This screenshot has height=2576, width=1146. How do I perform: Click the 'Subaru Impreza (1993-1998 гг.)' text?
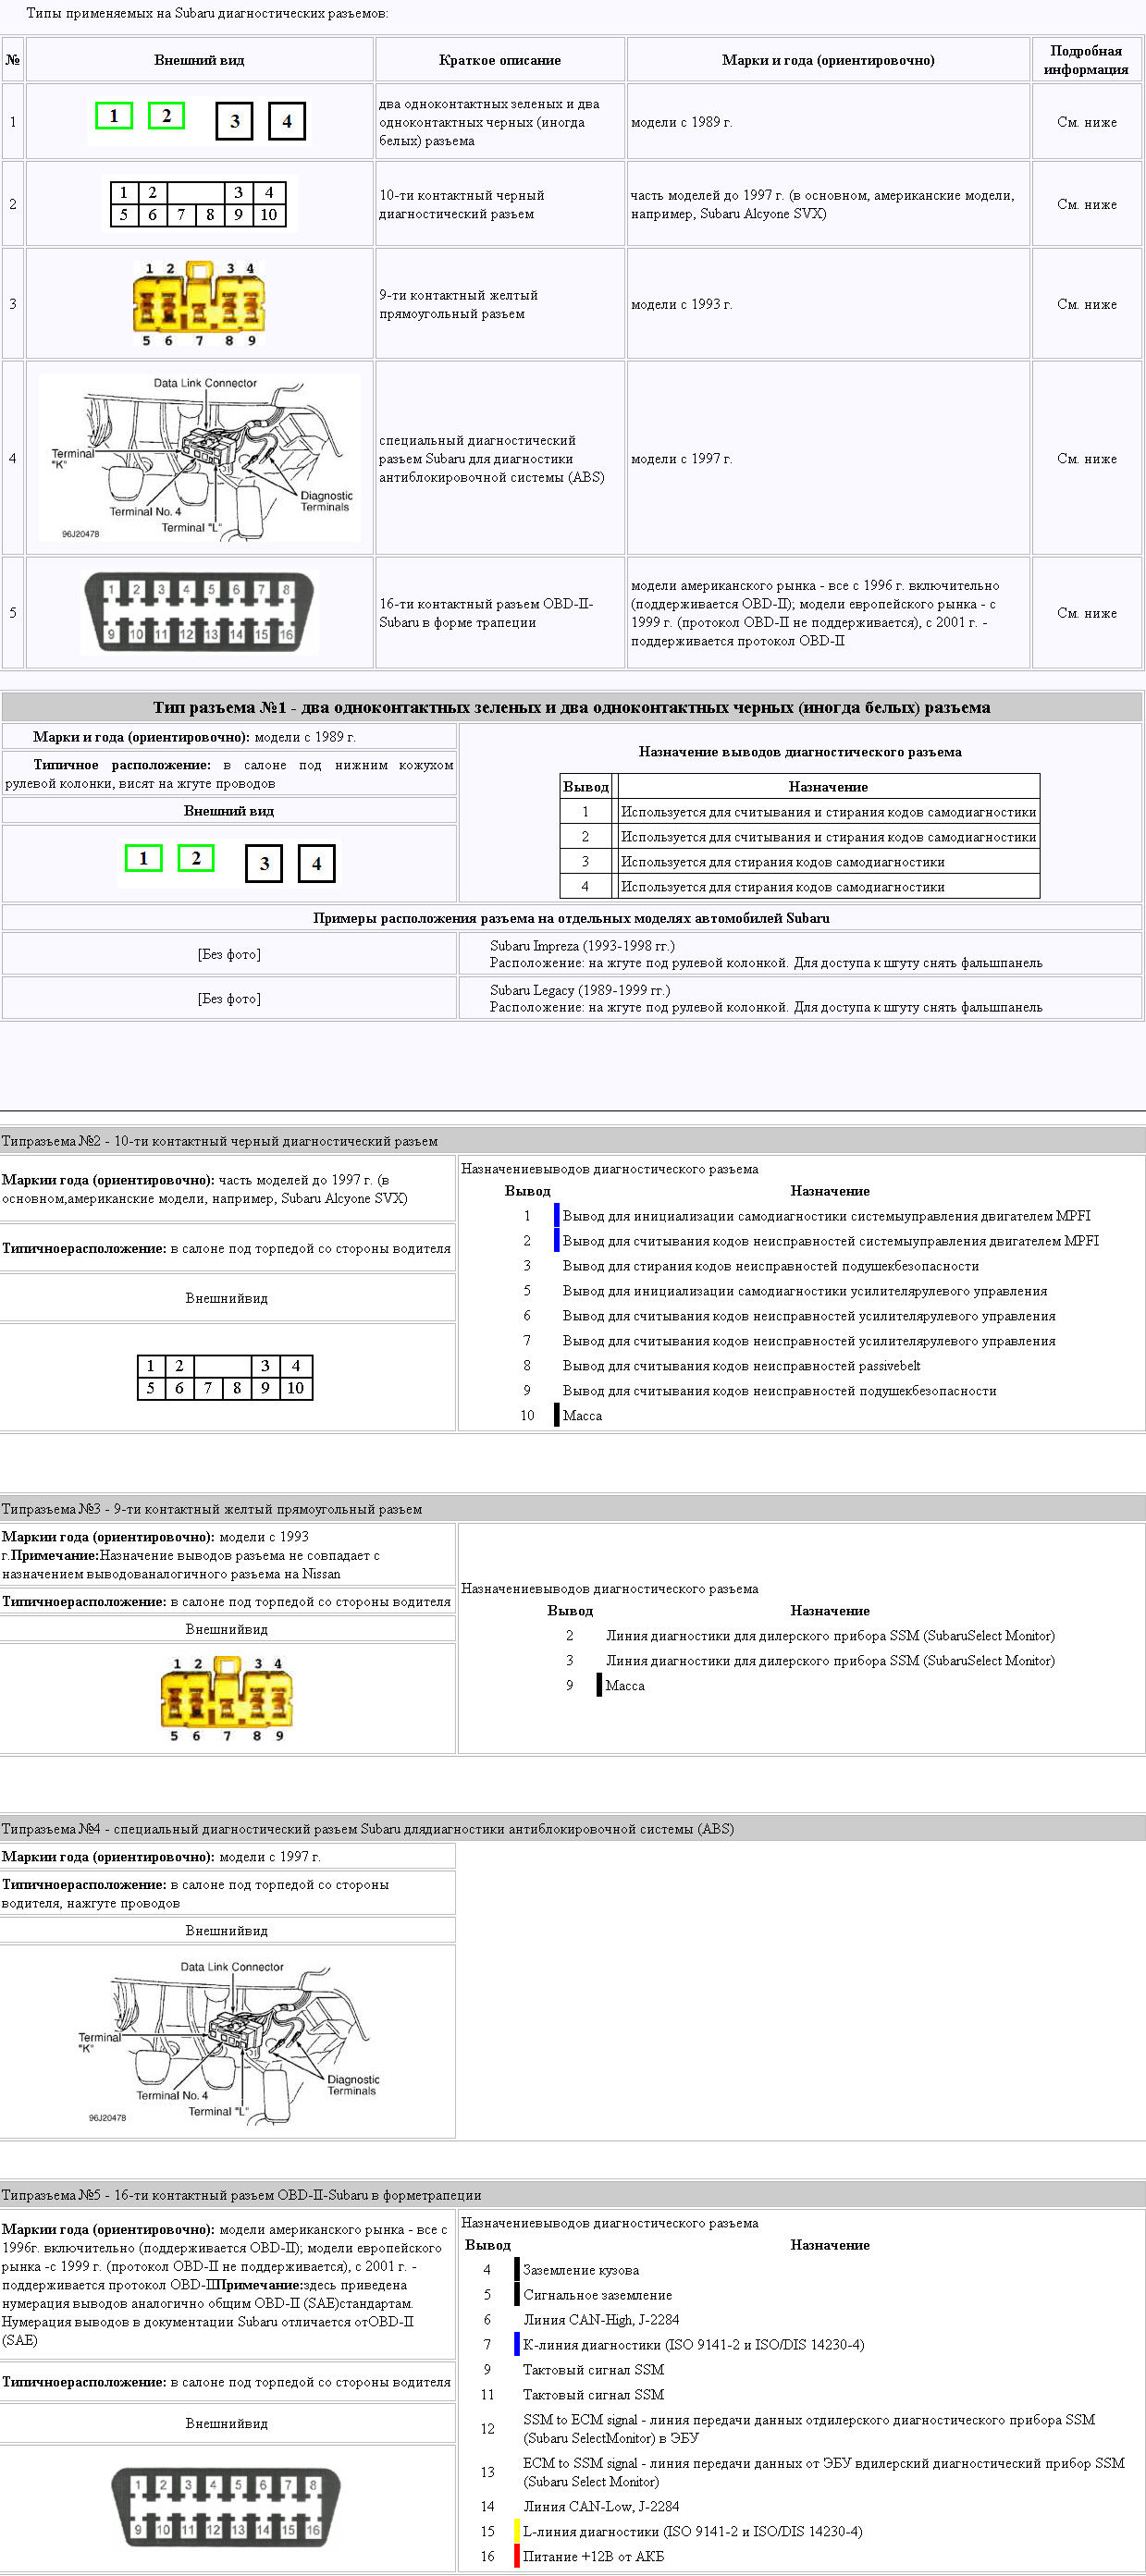[x=582, y=945]
